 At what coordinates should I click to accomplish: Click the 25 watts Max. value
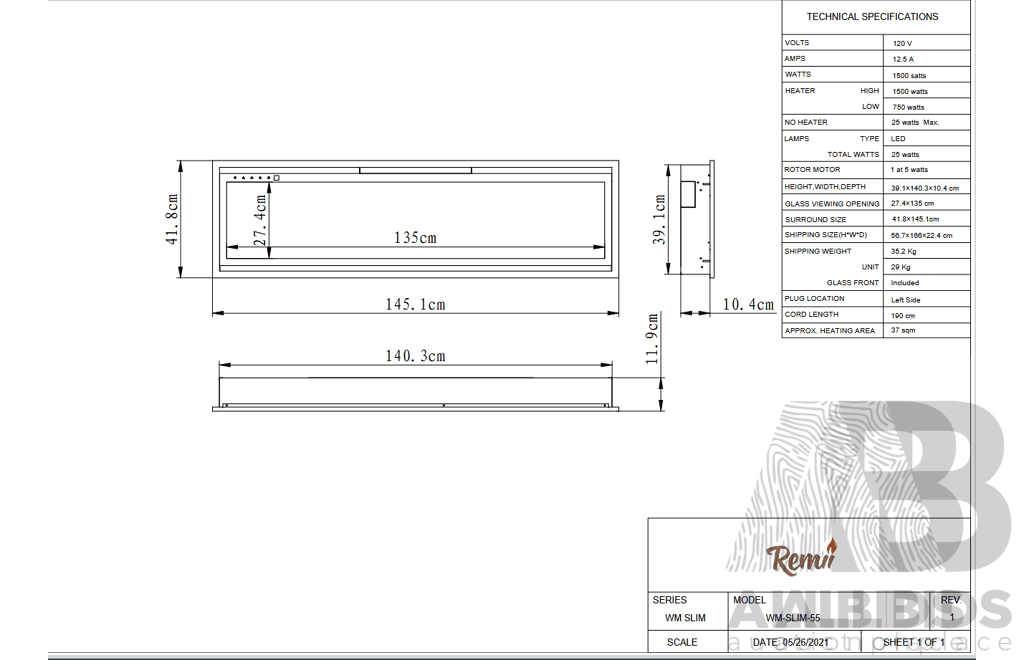pyautogui.click(x=915, y=122)
